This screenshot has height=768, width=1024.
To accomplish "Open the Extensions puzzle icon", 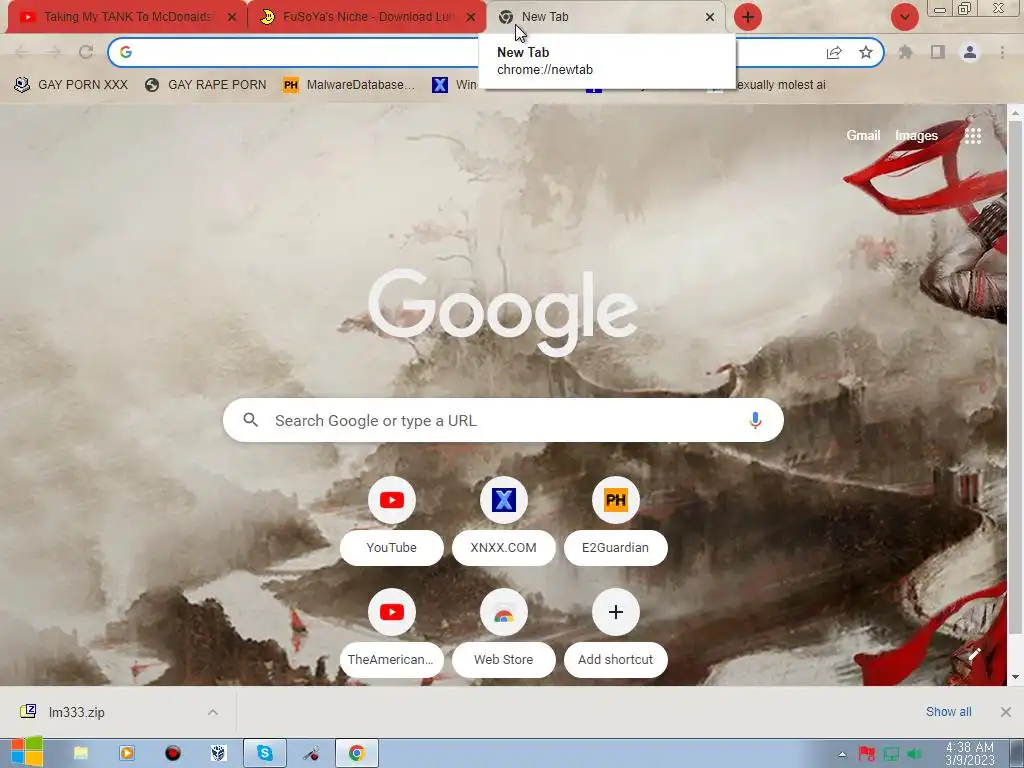I will click(905, 52).
